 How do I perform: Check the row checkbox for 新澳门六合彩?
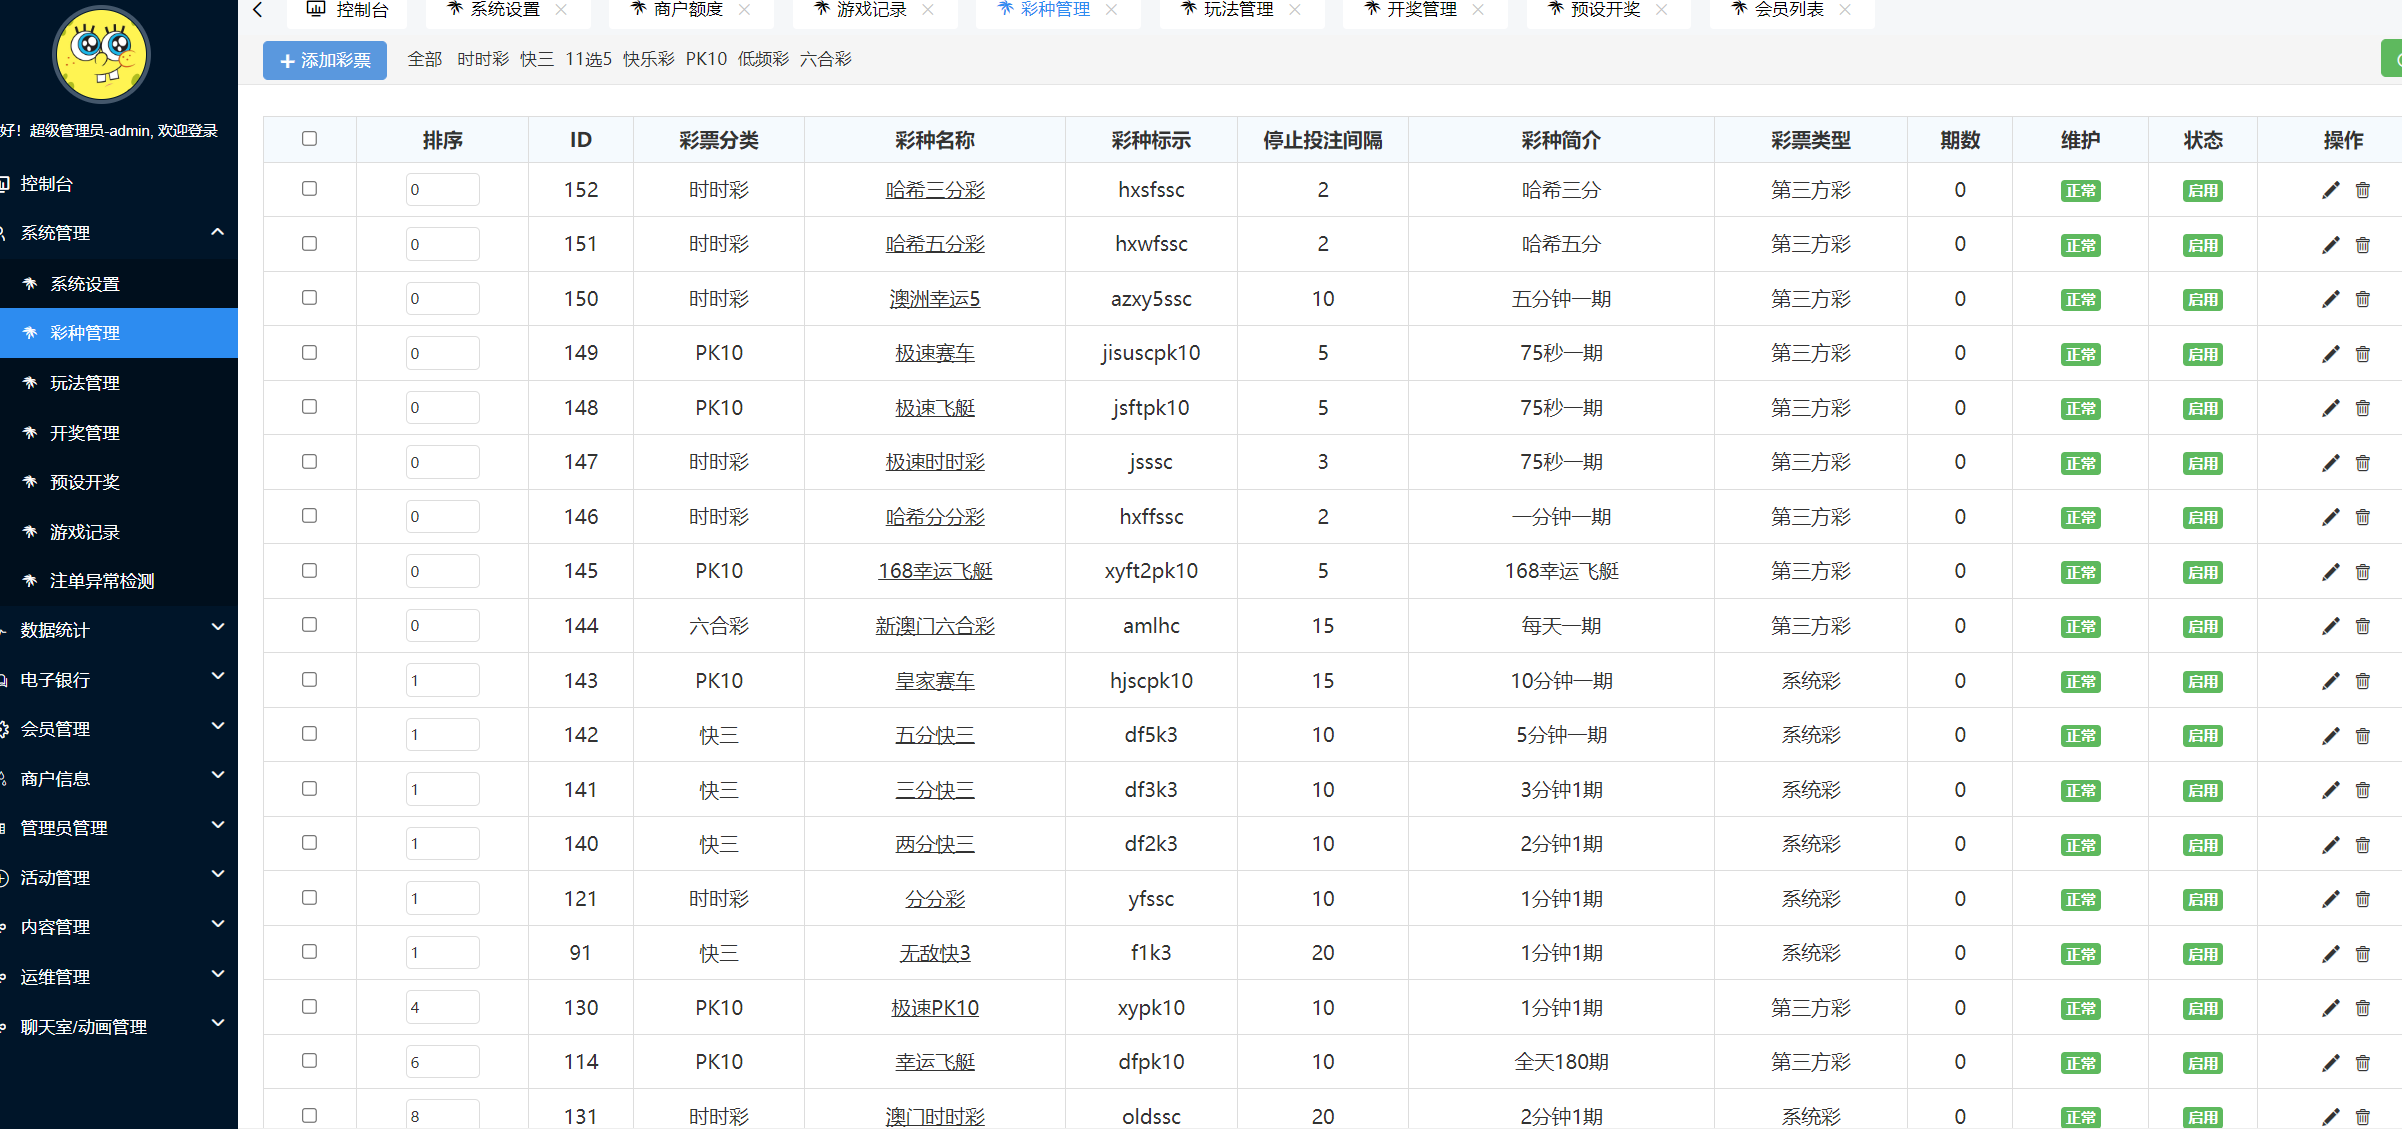point(309,624)
